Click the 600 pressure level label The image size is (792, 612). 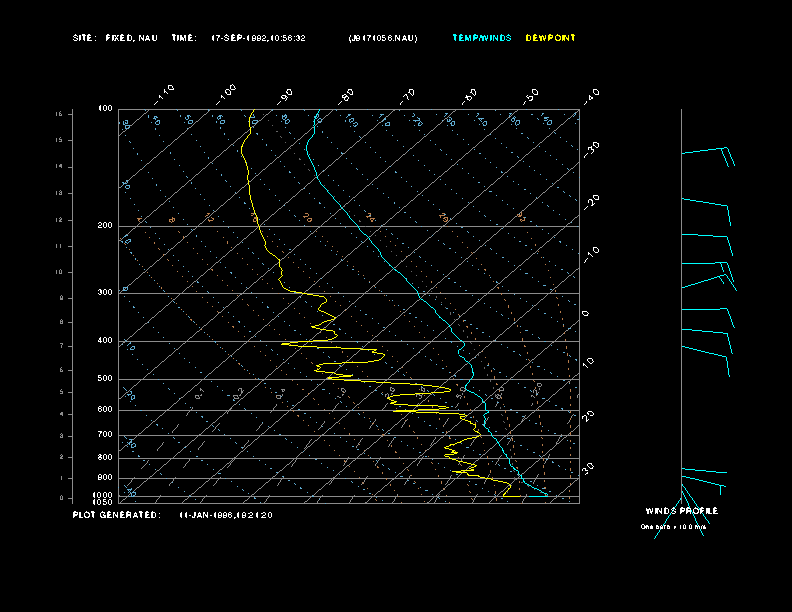(x=105, y=410)
